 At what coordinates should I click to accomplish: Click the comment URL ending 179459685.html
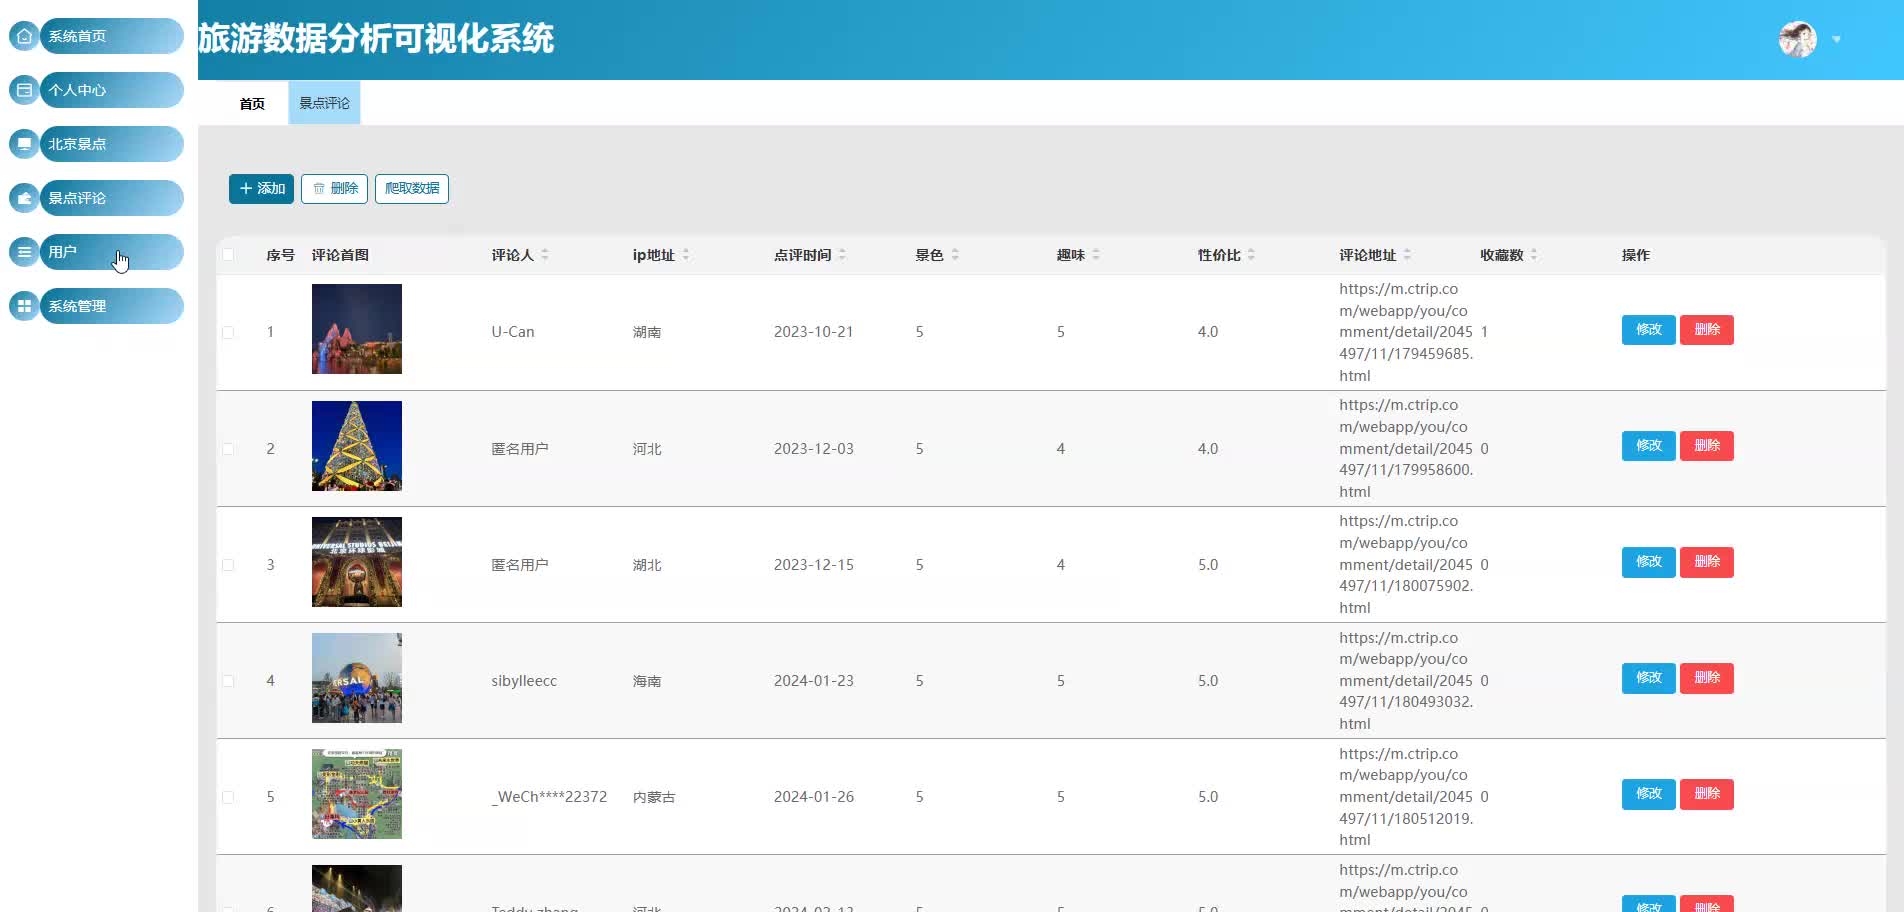[1406, 332]
